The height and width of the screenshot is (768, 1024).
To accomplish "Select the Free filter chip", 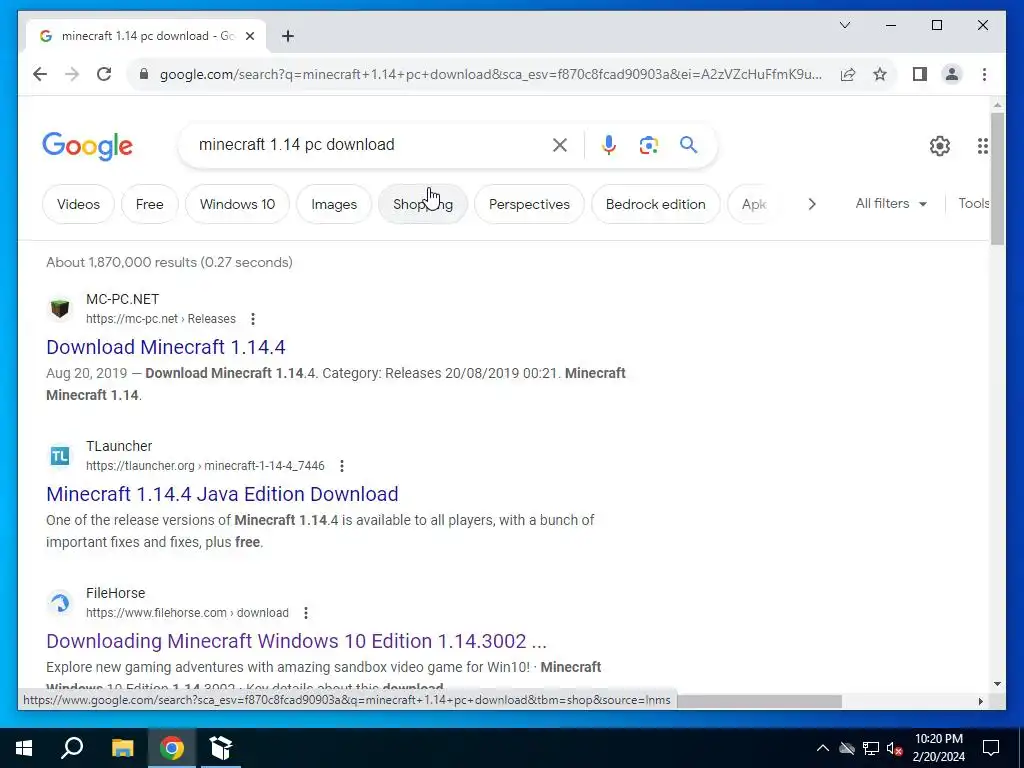I will [x=150, y=204].
